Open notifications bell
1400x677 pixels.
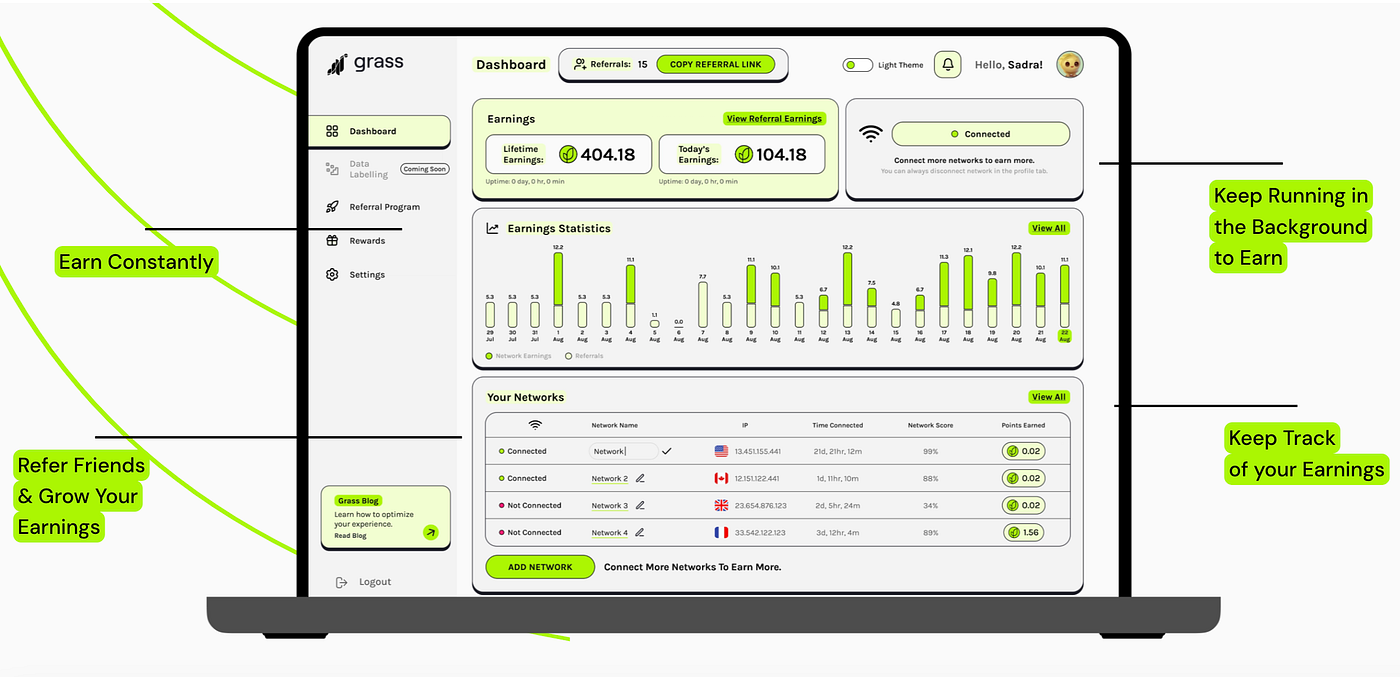[x=948, y=64]
